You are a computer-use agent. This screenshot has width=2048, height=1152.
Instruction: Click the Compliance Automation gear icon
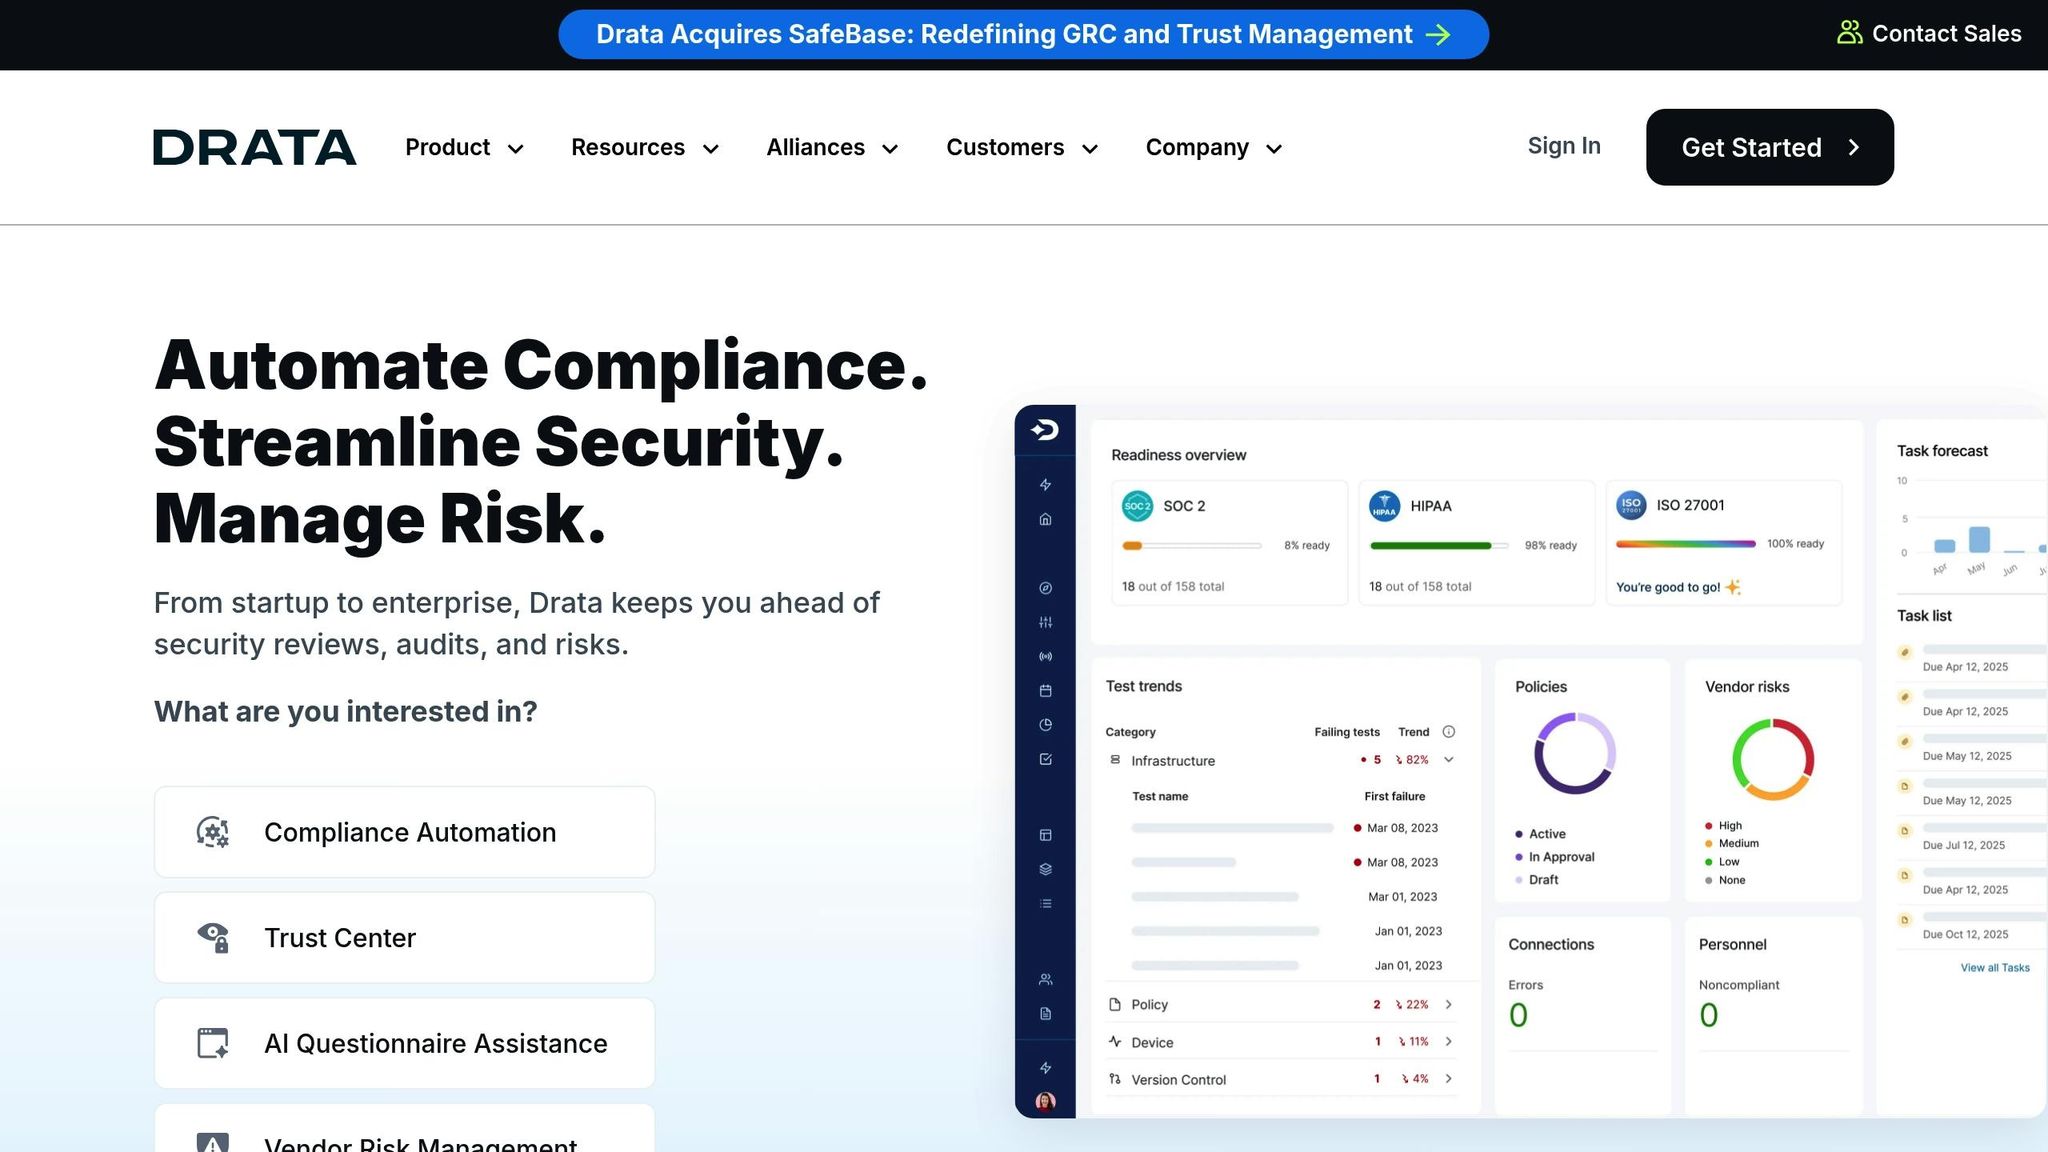pos(213,832)
